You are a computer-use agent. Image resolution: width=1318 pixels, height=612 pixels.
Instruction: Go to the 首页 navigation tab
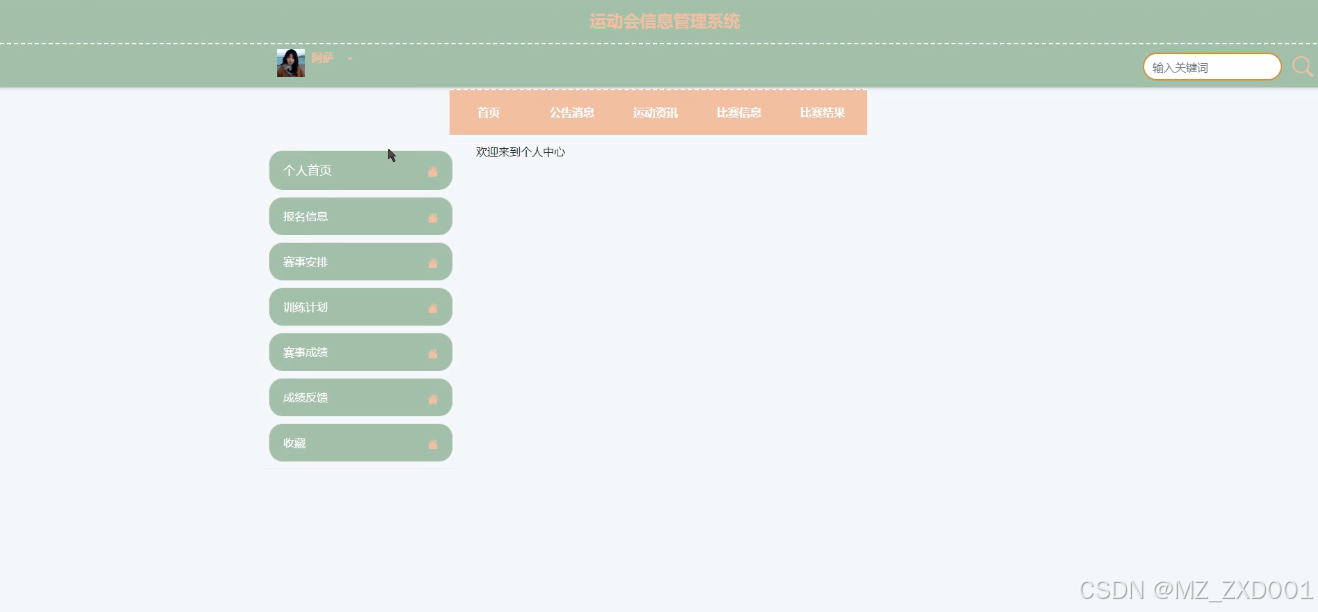click(488, 113)
